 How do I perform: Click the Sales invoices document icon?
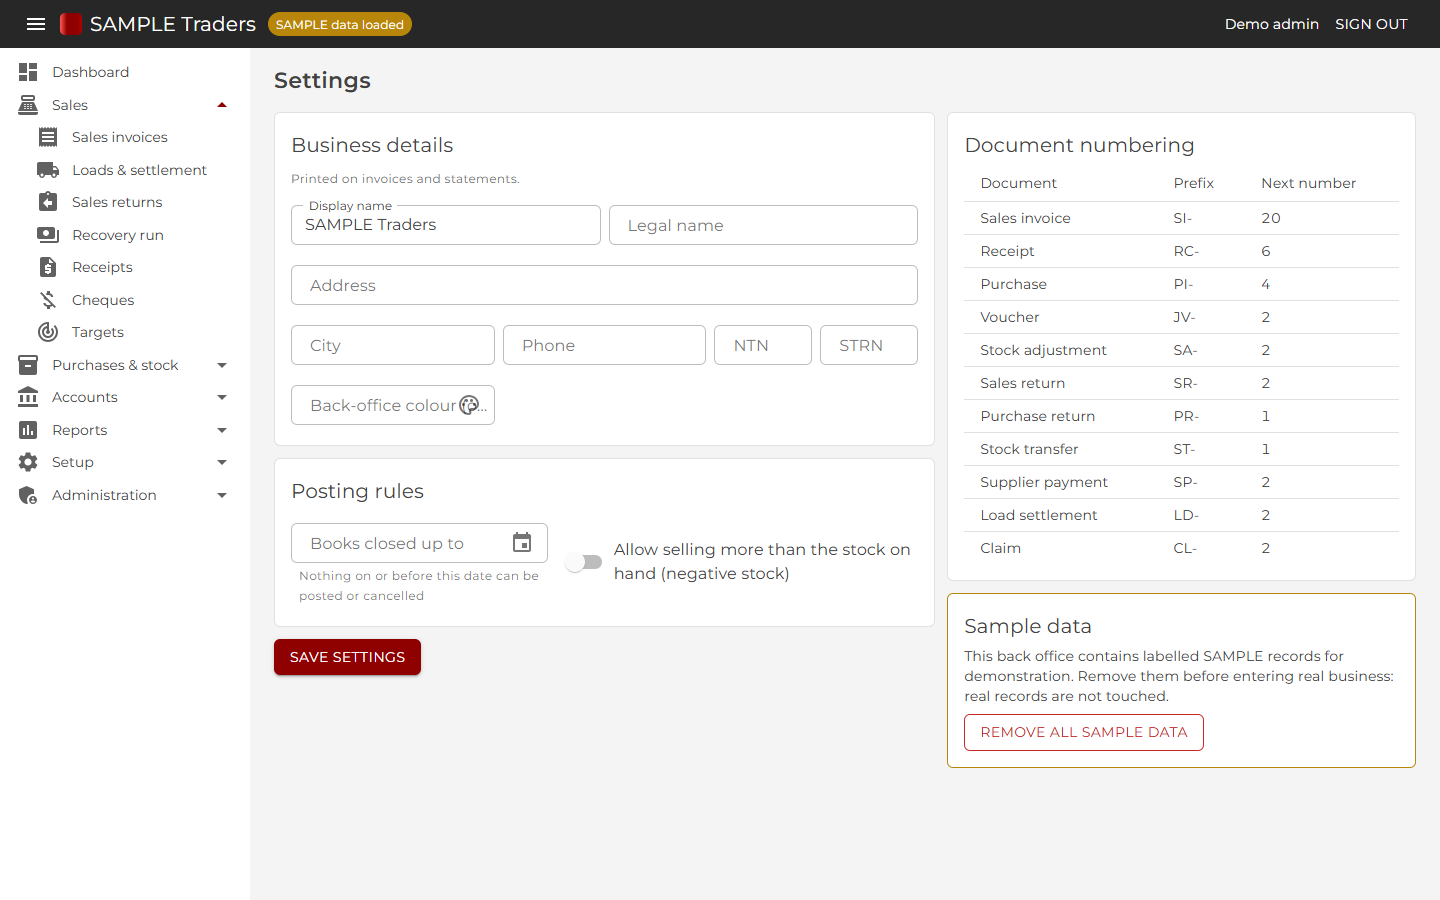click(48, 137)
